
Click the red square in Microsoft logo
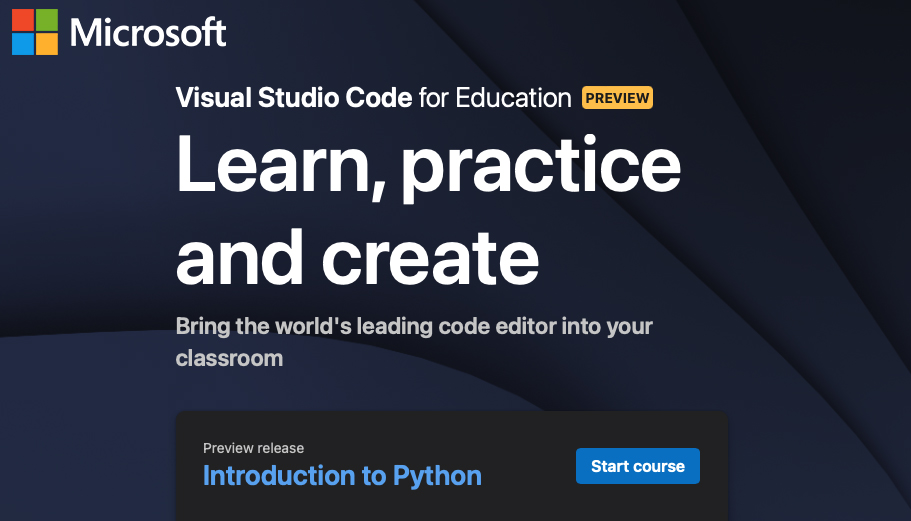tap(22, 20)
